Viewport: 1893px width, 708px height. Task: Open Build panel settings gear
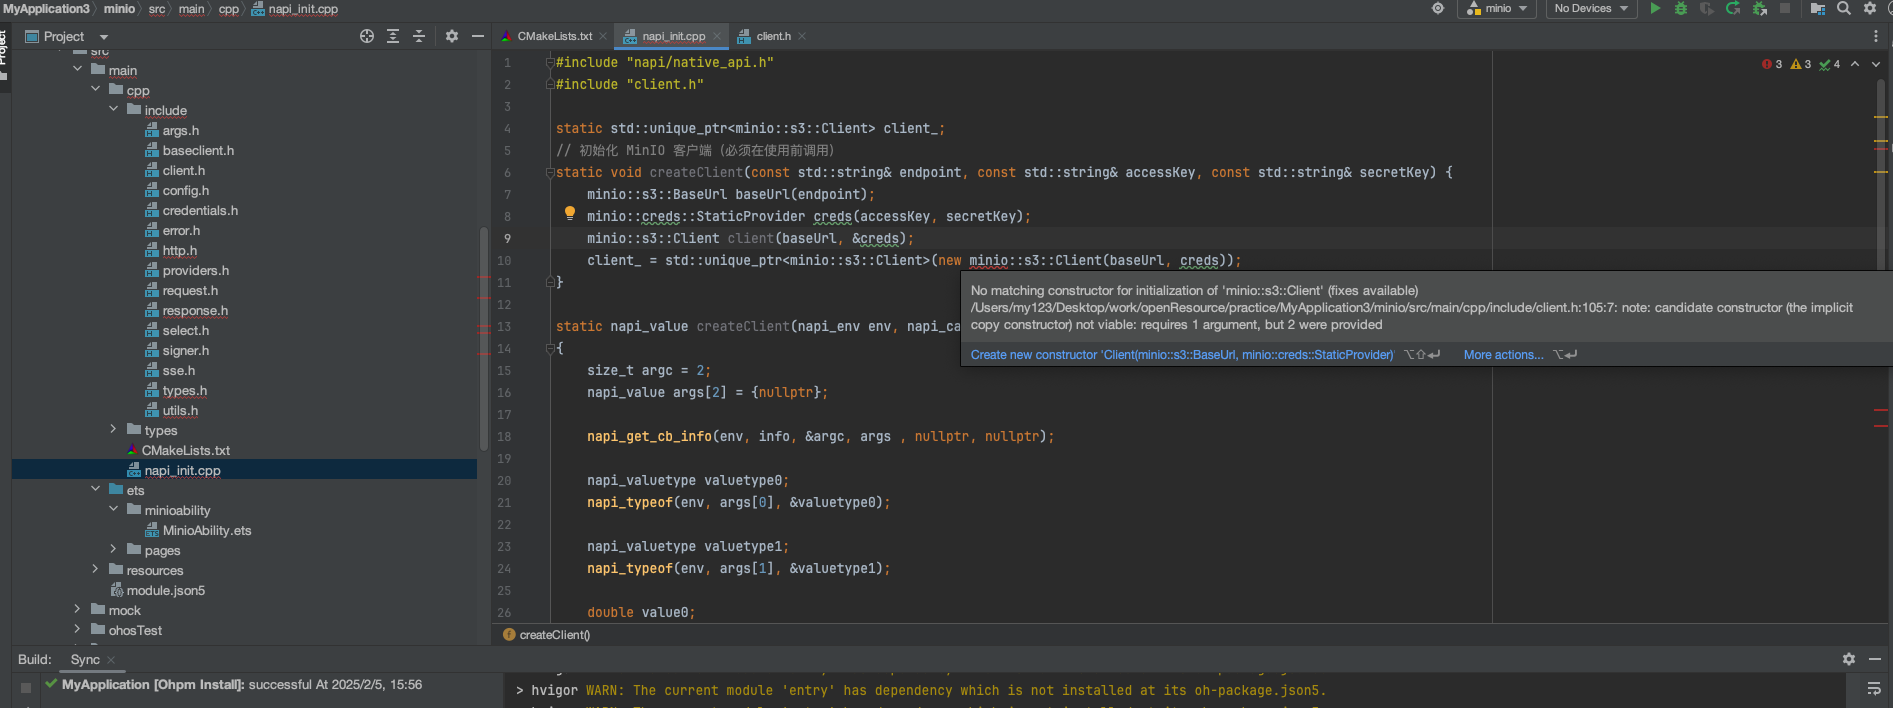click(x=1849, y=659)
